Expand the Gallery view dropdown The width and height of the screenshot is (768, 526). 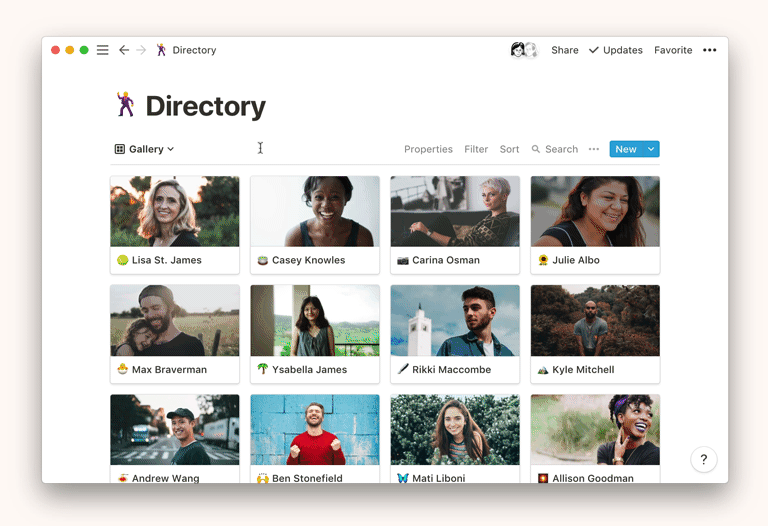(x=145, y=149)
